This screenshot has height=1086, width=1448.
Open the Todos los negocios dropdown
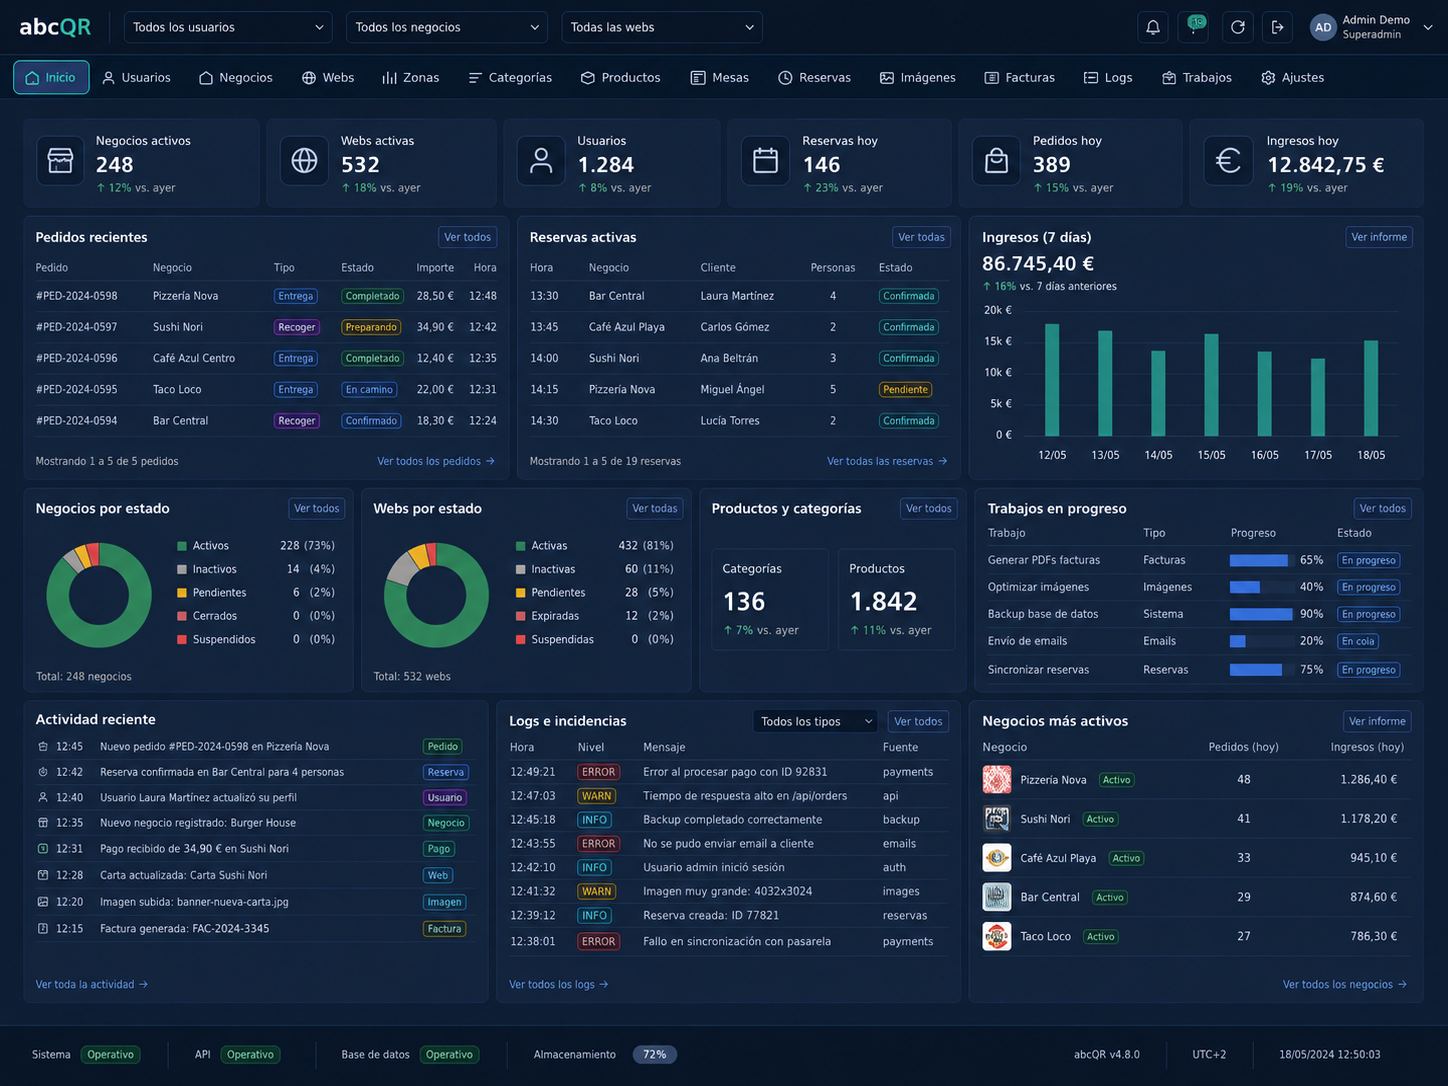tap(447, 27)
